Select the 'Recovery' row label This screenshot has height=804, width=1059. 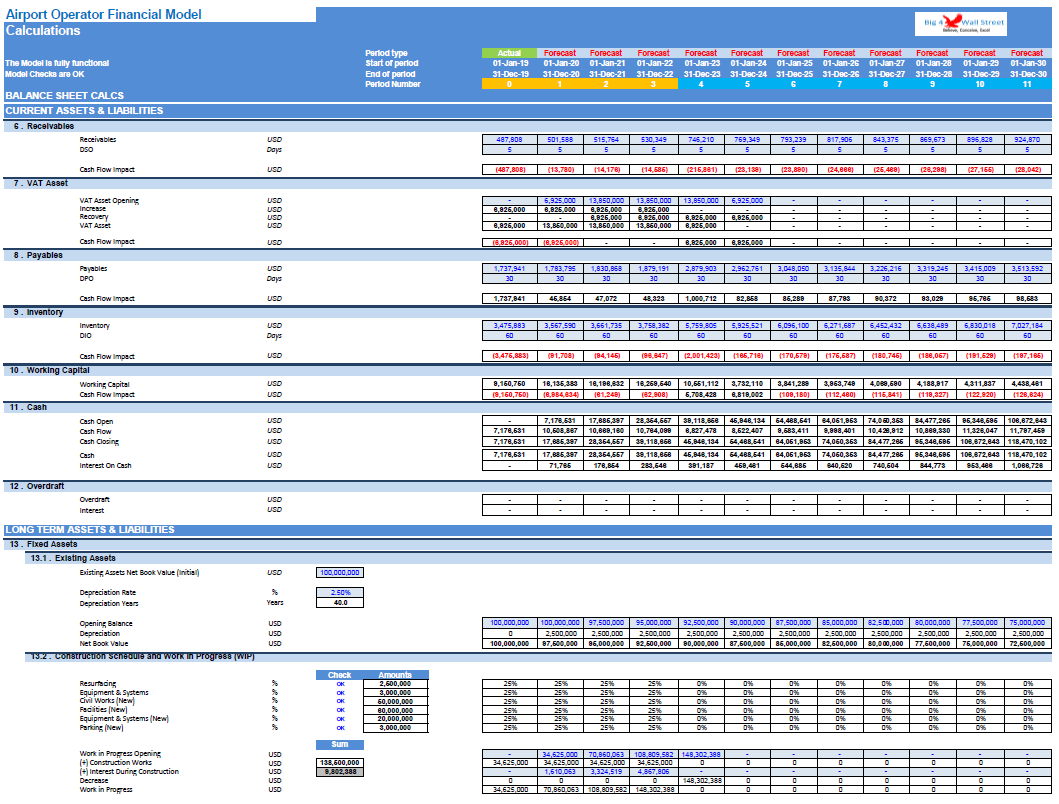pyautogui.click(x=94, y=217)
